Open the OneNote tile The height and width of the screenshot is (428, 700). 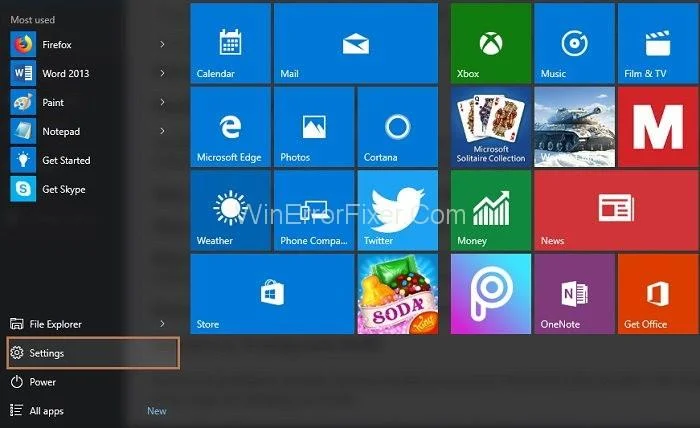tap(574, 294)
